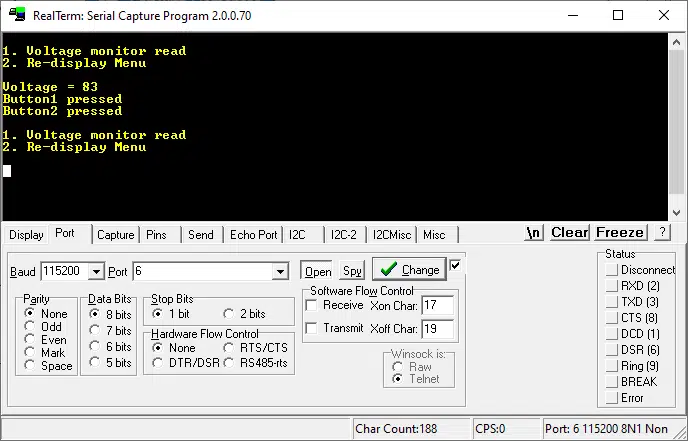Click the Baud value field showing 115200
Image resolution: width=688 pixels, height=441 pixels.
coord(64,272)
